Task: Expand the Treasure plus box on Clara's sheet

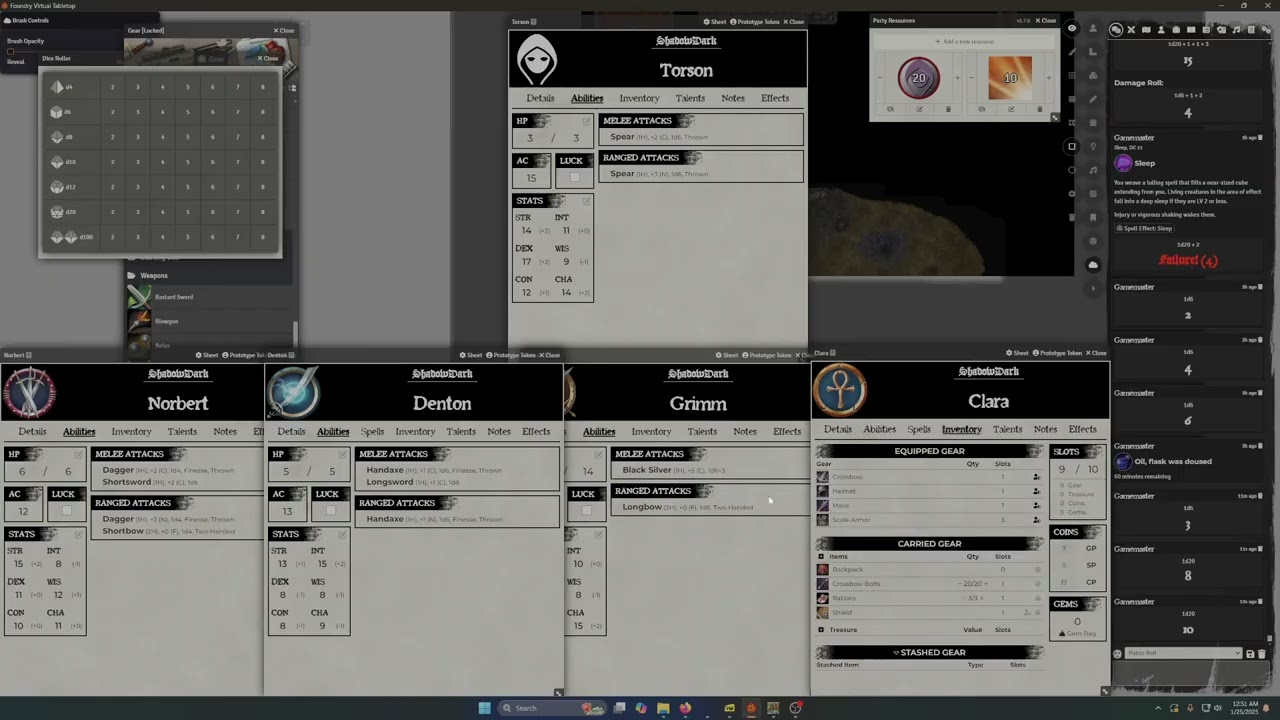Action: click(x=821, y=630)
